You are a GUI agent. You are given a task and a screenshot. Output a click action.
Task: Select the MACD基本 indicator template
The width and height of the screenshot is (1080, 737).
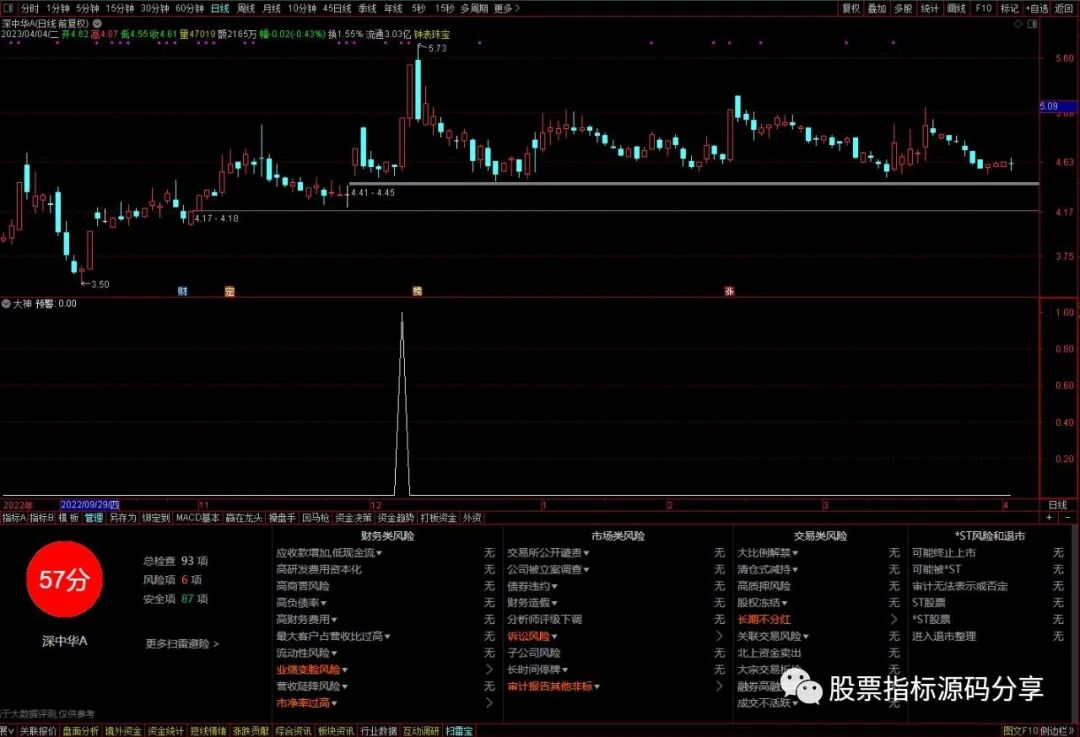[198, 517]
